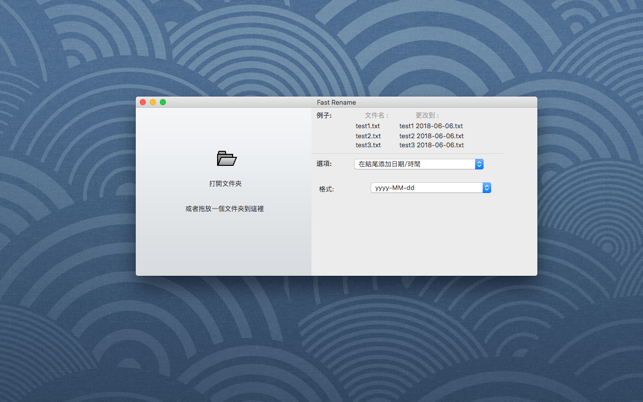Open the 選項 dropdown for appending date/time
Screen dimensions: 643x402
click(419, 164)
